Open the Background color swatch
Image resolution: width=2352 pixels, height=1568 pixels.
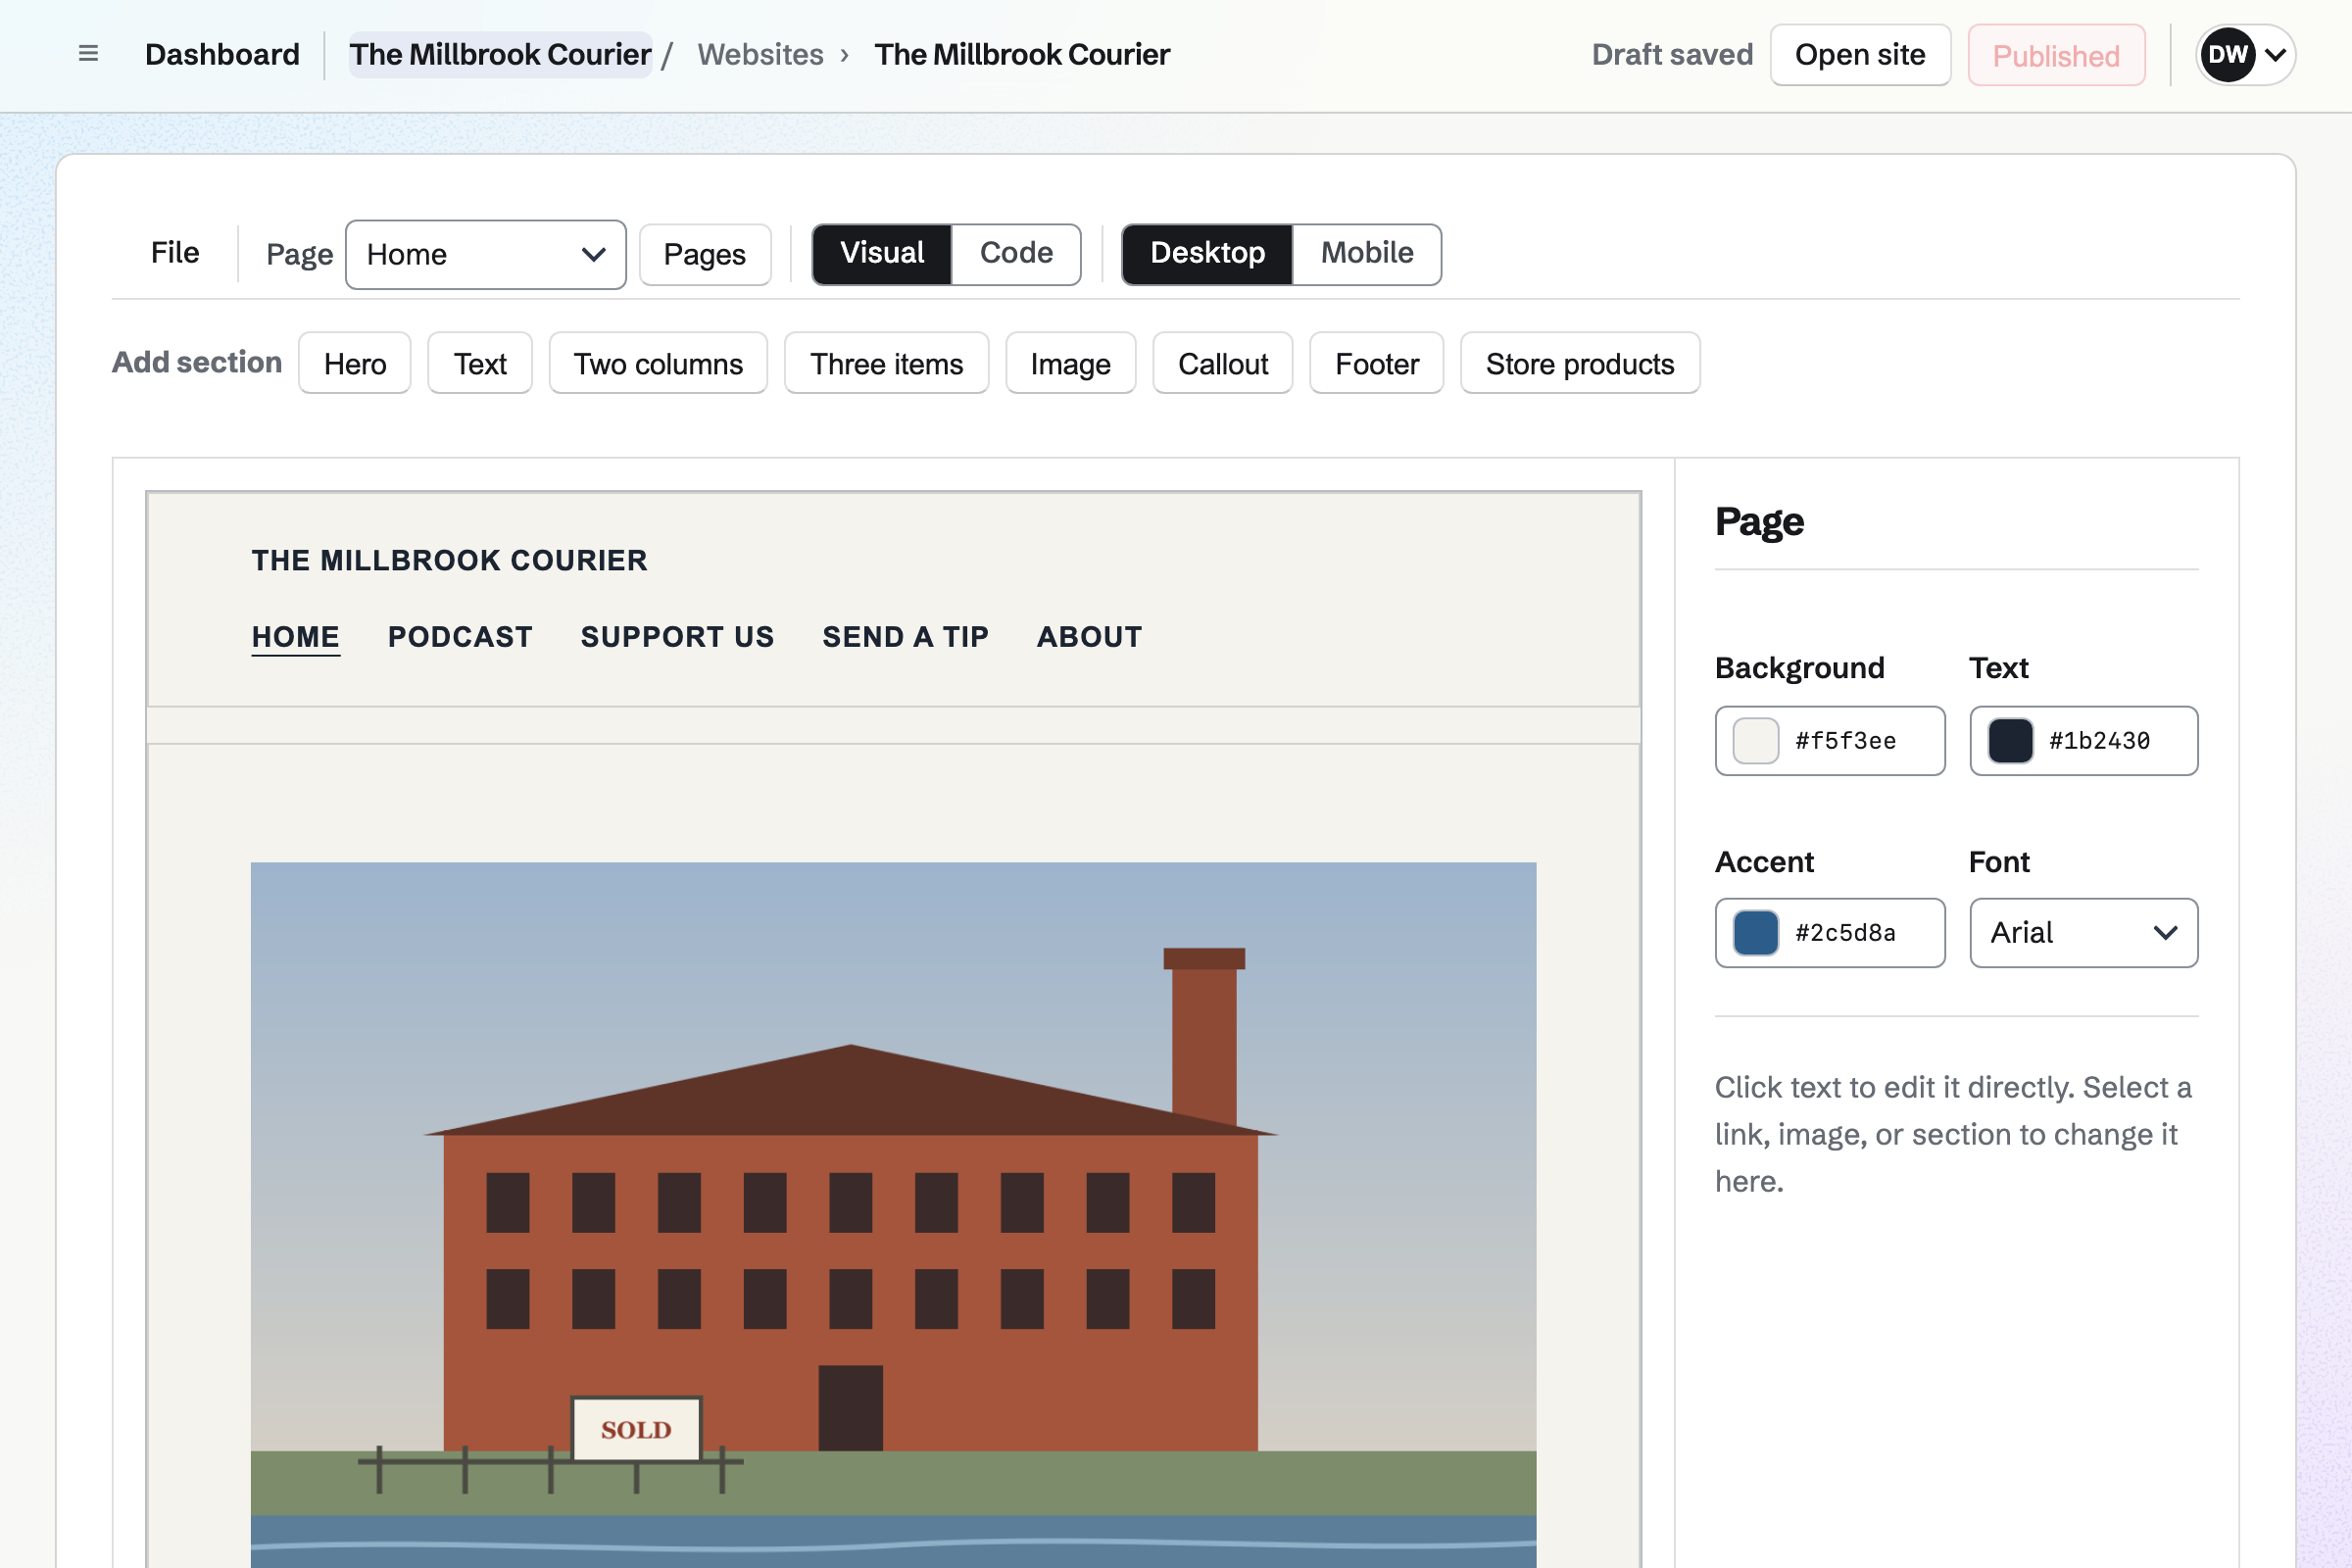(1756, 741)
